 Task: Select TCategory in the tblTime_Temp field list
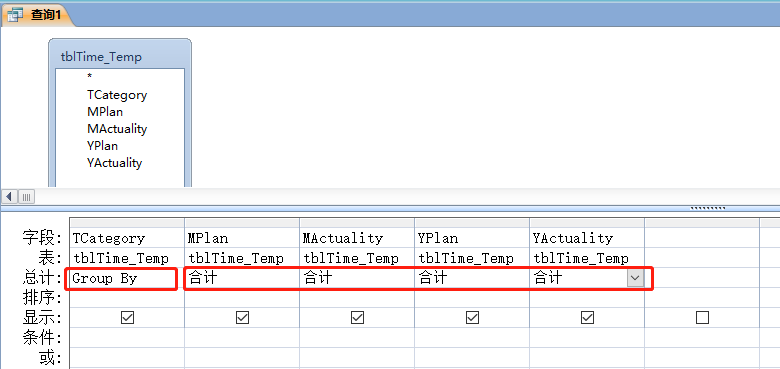[117, 95]
